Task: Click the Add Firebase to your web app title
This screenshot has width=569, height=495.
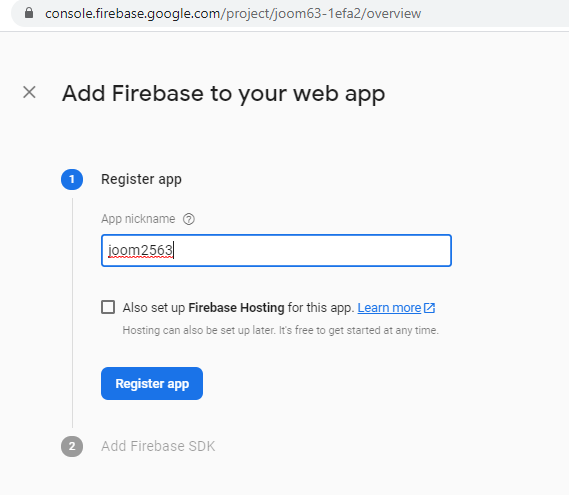Action: tap(224, 94)
